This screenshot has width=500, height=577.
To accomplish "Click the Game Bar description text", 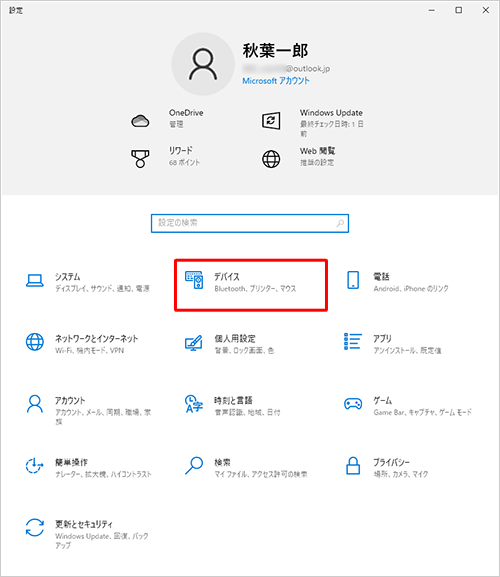I will 423,413.
